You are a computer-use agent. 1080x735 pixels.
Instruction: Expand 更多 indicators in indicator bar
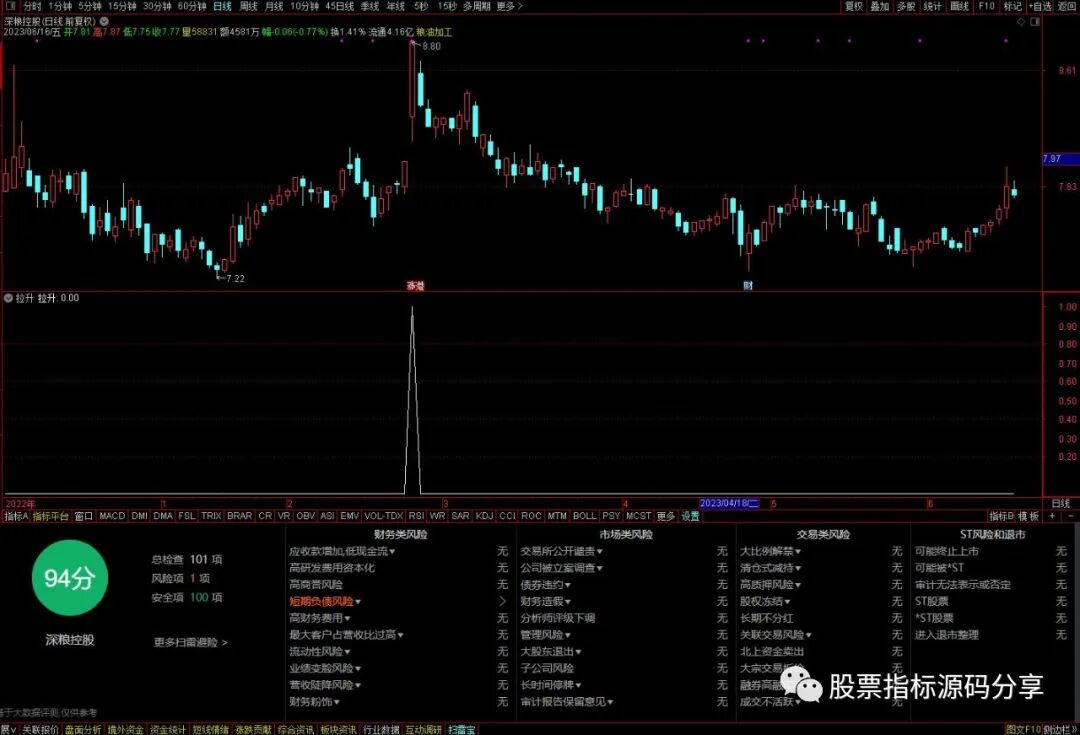coord(665,516)
